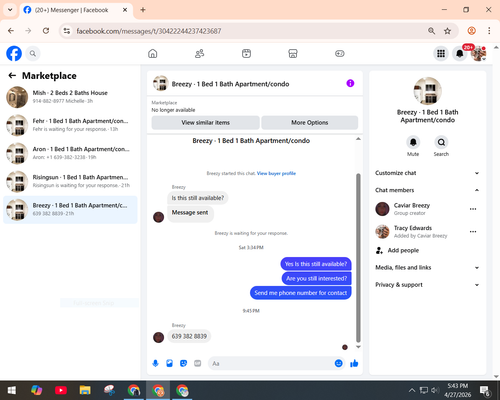The width and height of the screenshot is (500, 400).
Task: Open the Gaming controller icon
Action: pyautogui.click(x=340, y=53)
